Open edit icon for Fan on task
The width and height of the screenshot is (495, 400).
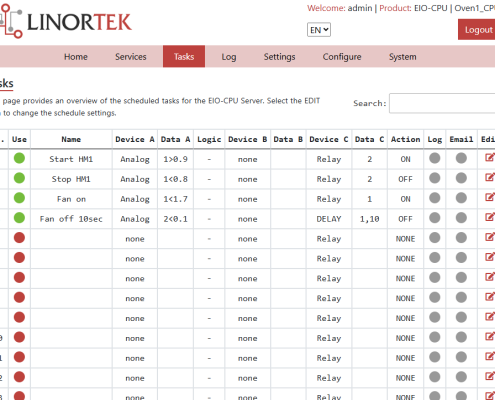point(490,198)
